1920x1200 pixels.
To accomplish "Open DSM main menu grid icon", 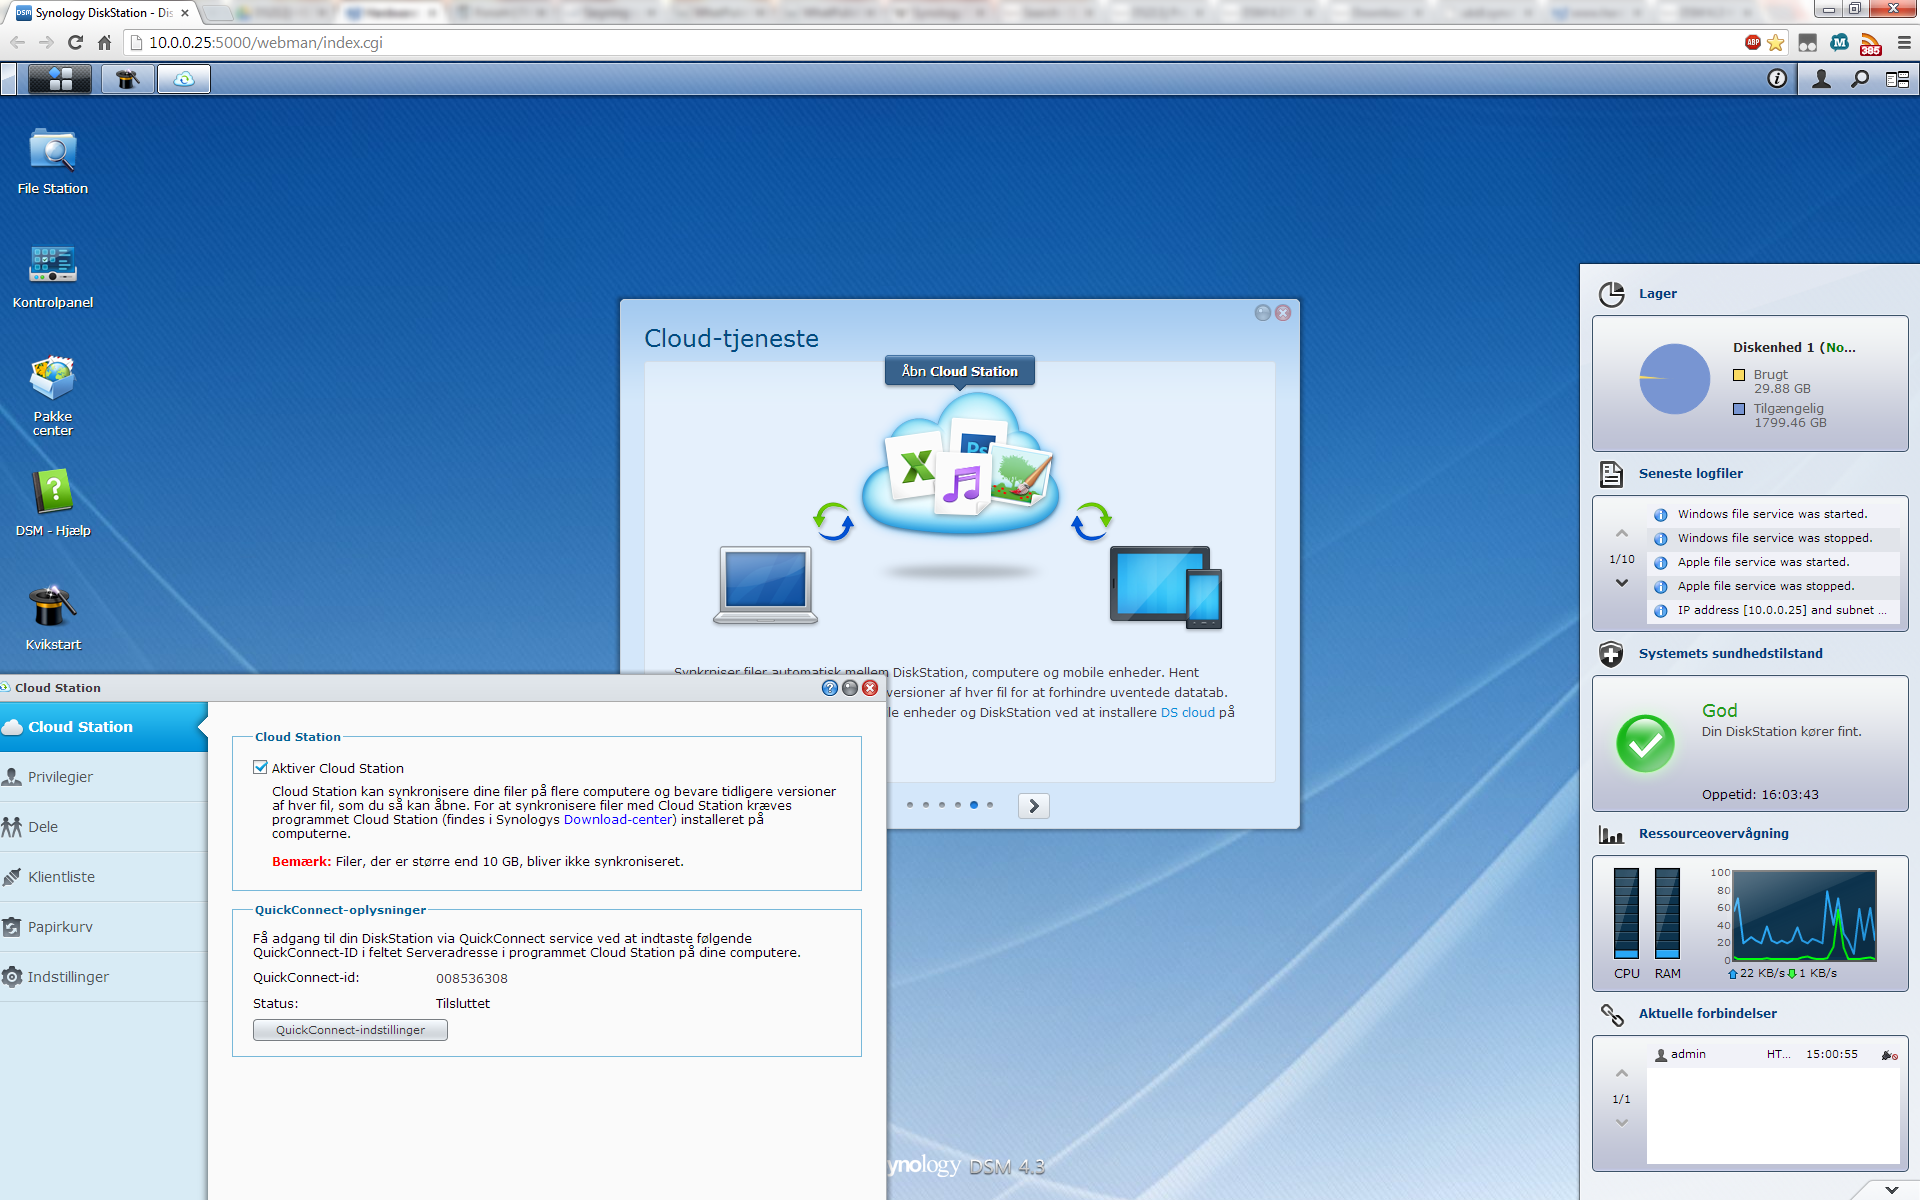I will point(60,79).
